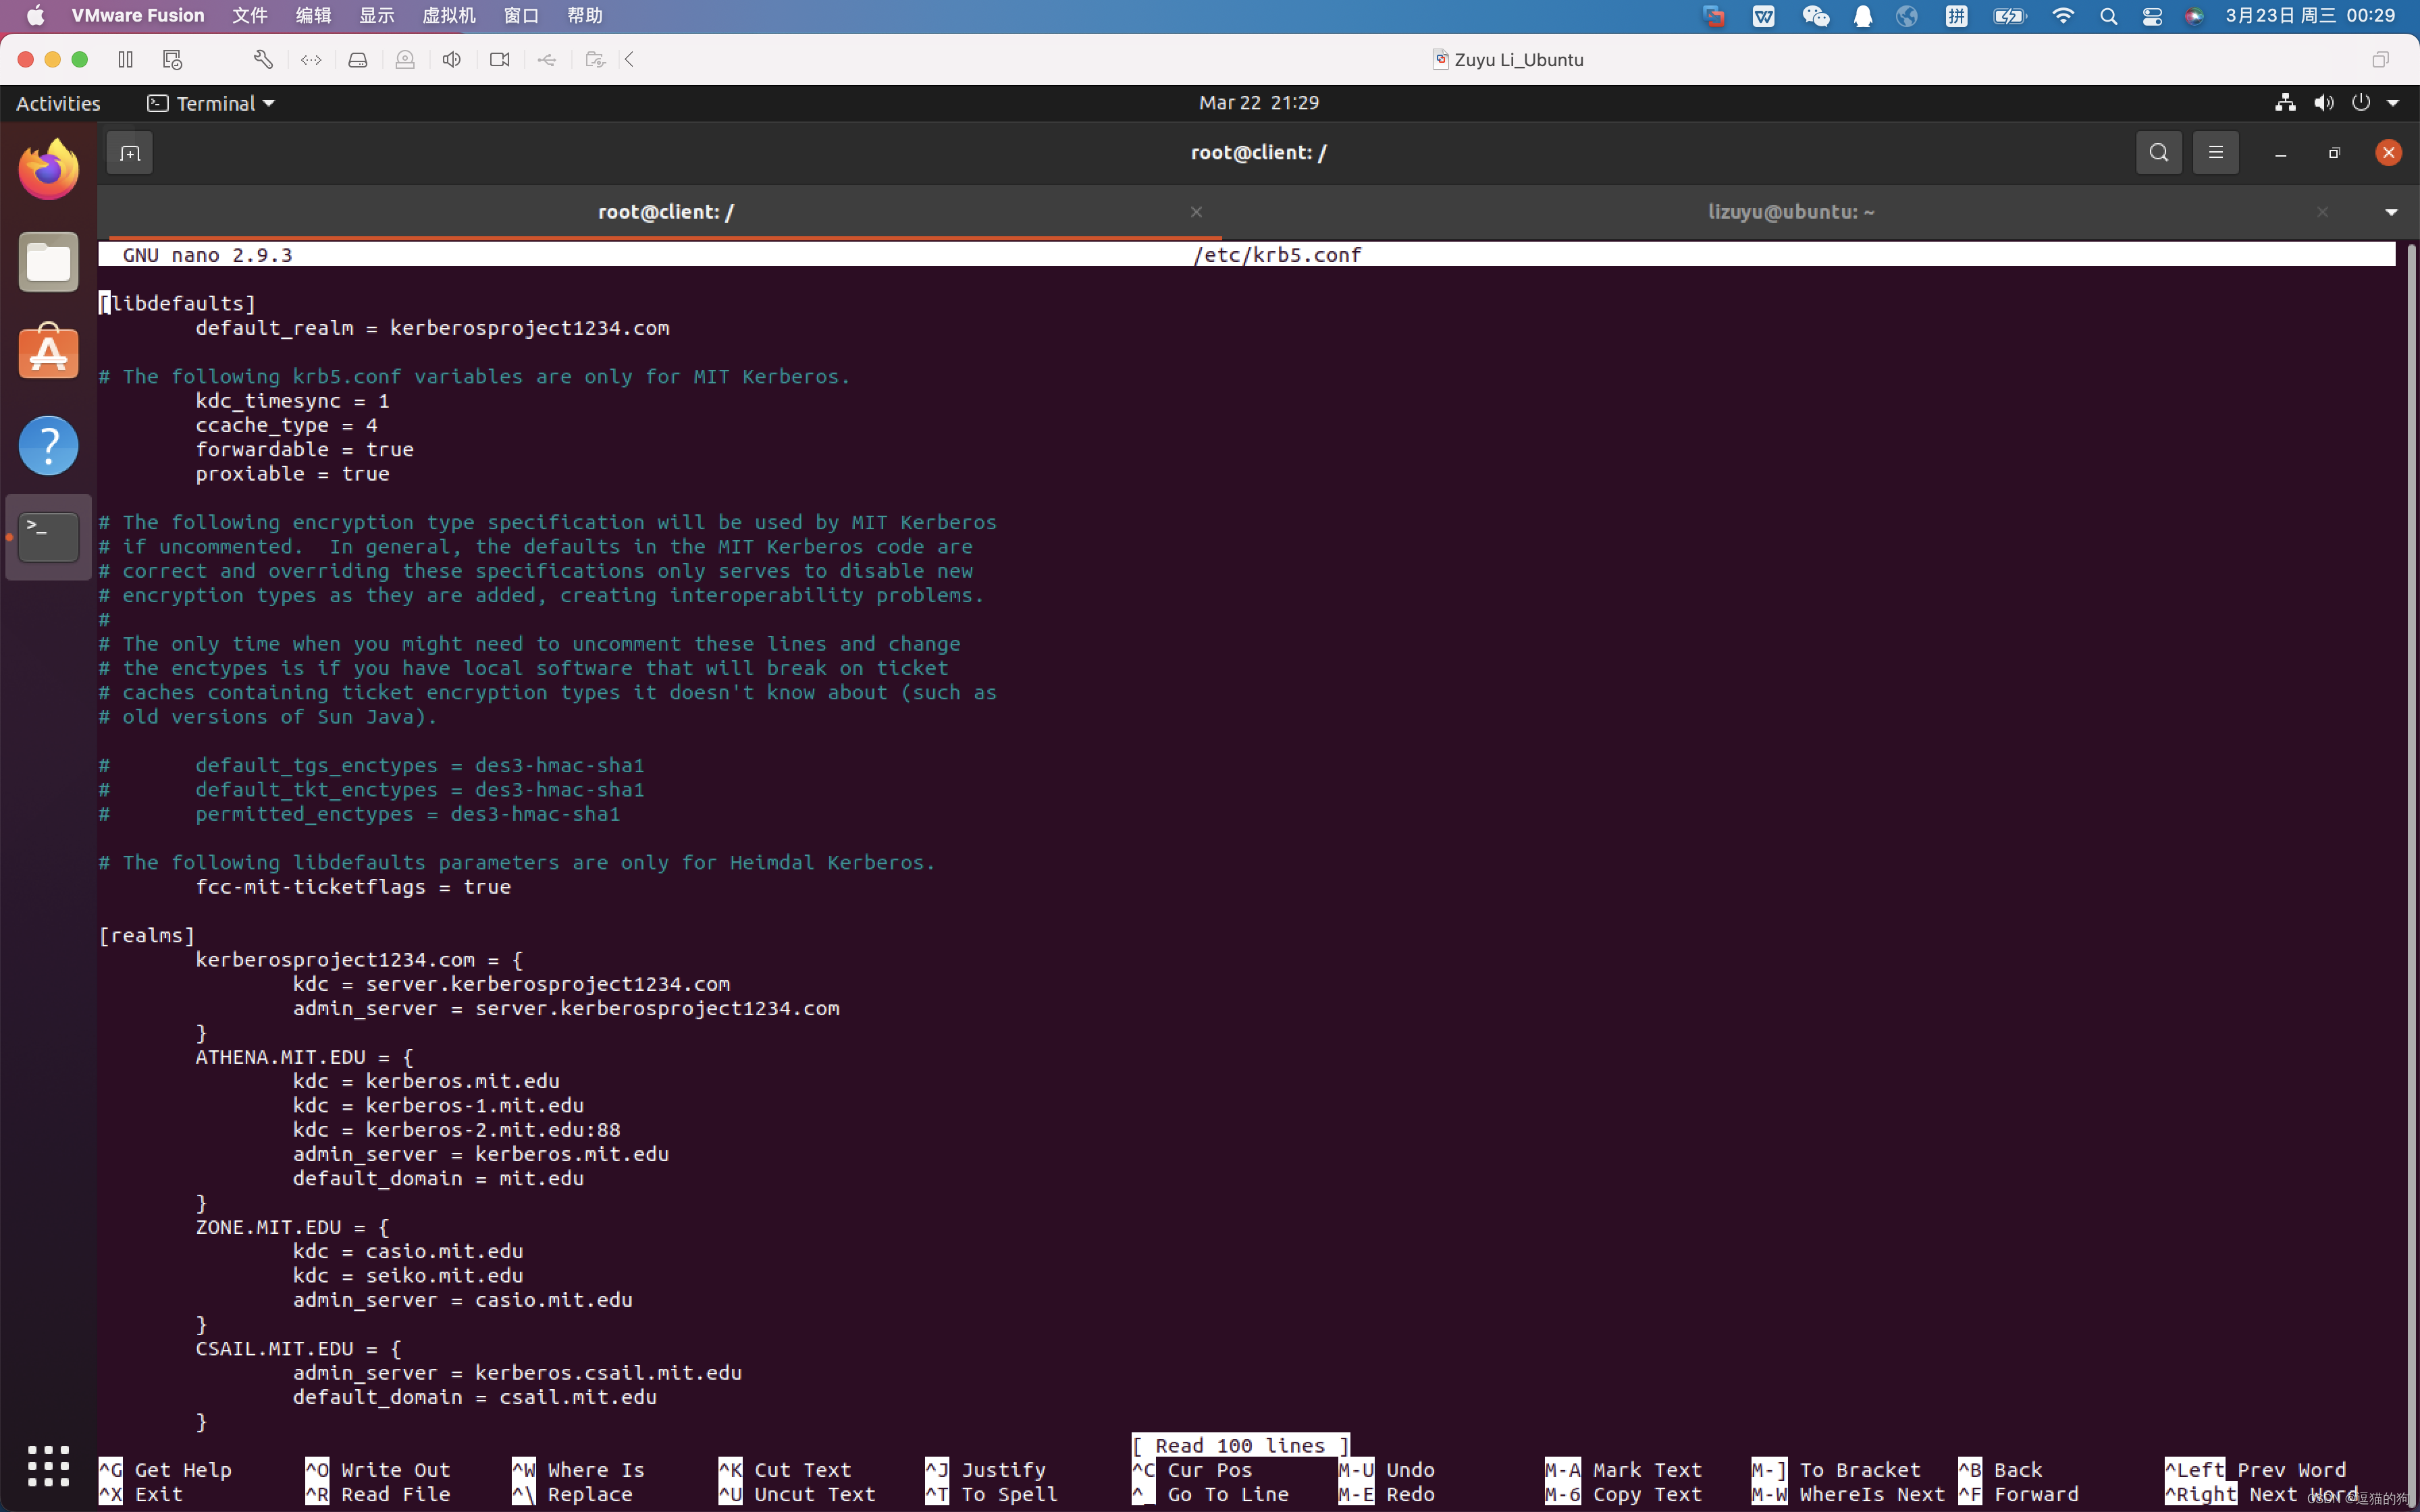Open the Ubuntu system menu arrow
The width and height of the screenshot is (2420, 1512).
coord(2393,103)
